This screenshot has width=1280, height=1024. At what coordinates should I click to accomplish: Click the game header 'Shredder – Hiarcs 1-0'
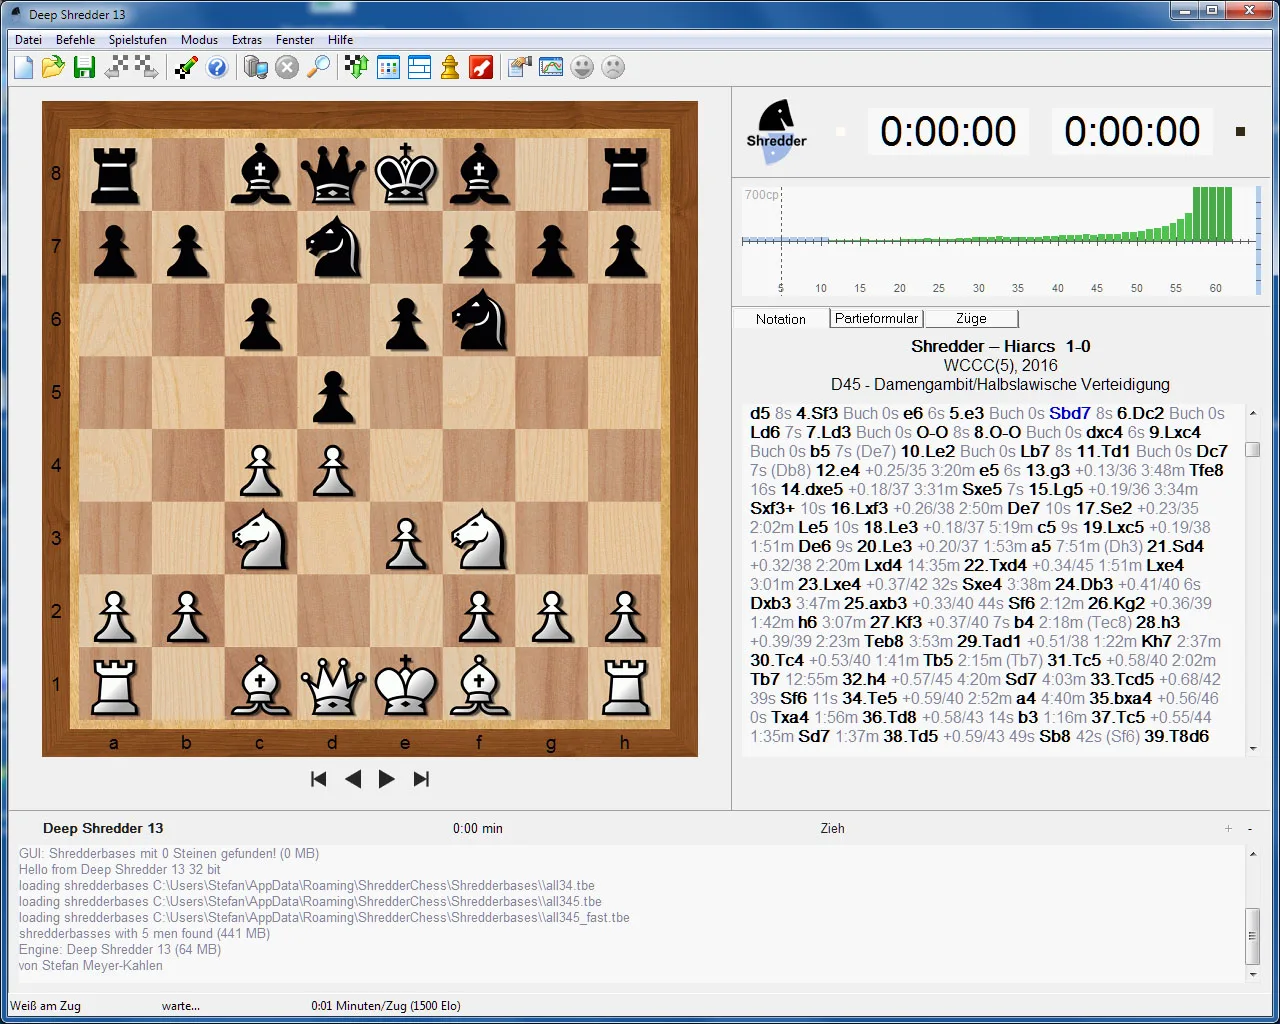(1000, 346)
